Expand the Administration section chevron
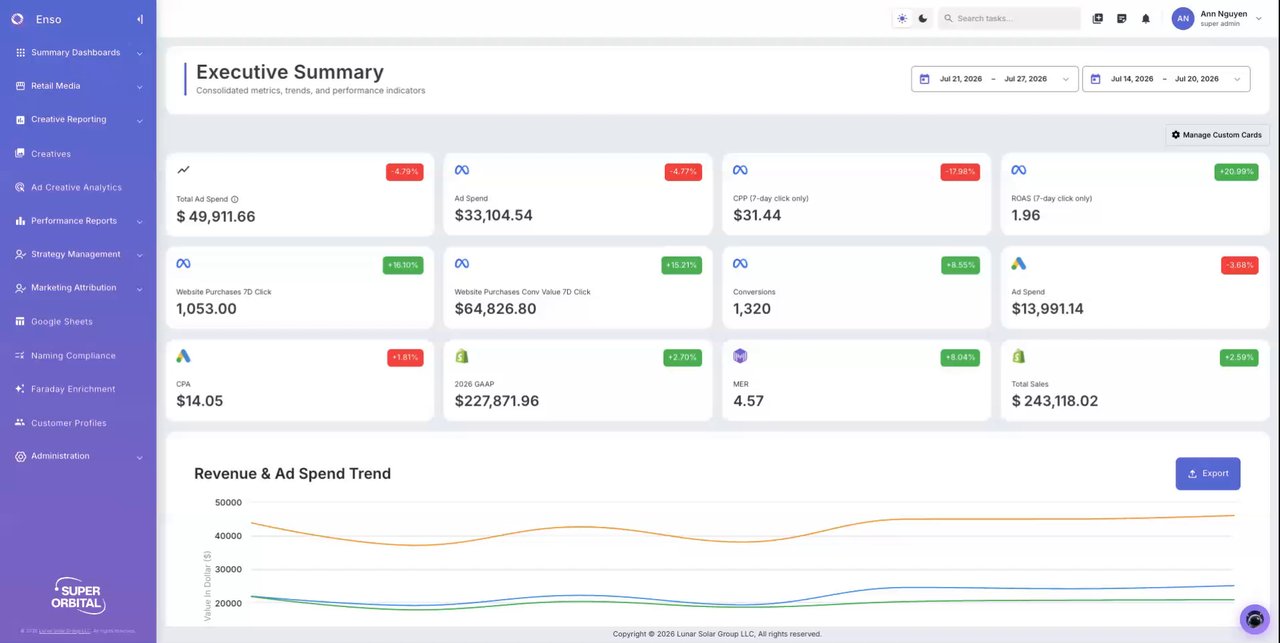Image resolution: width=1280 pixels, height=643 pixels. (x=139, y=457)
